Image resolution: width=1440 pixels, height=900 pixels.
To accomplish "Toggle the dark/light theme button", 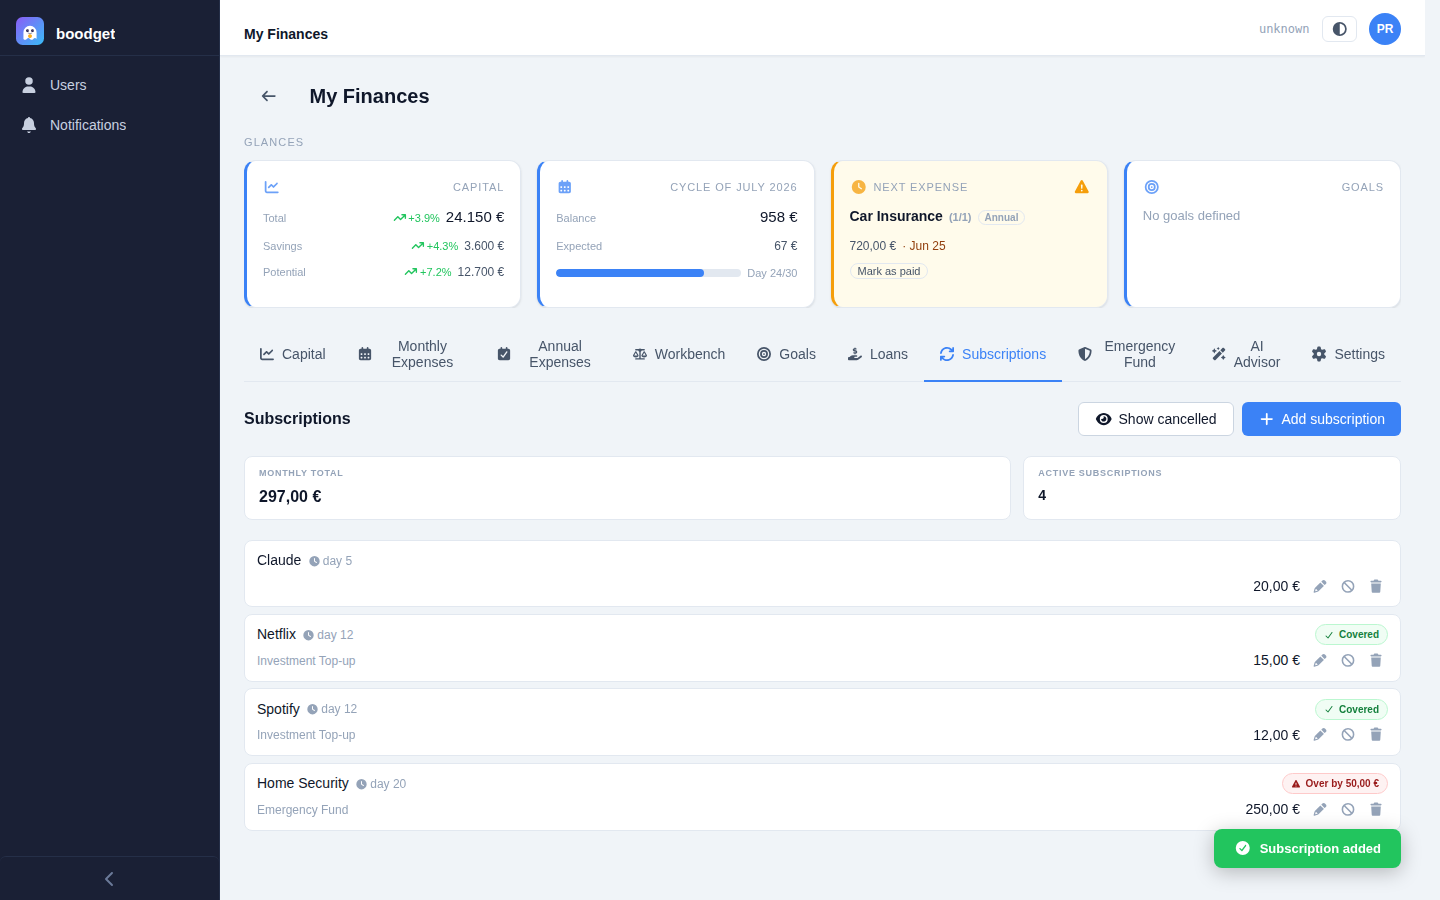I will (1339, 29).
